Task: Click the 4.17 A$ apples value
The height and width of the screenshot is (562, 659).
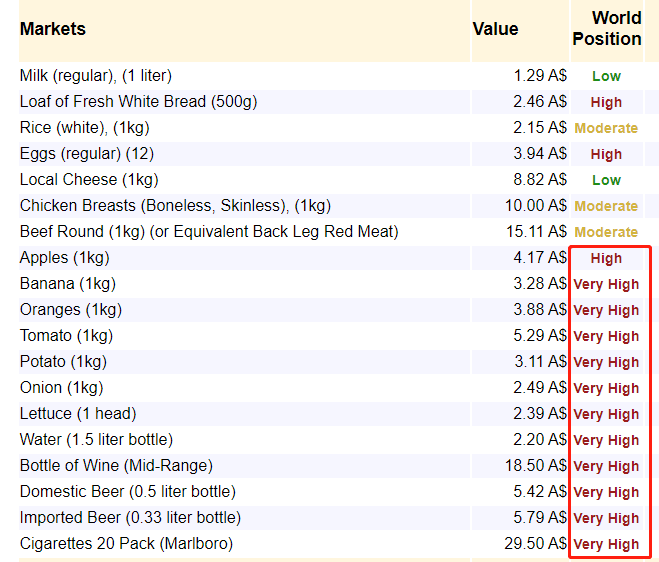Action: pos(540,258)
